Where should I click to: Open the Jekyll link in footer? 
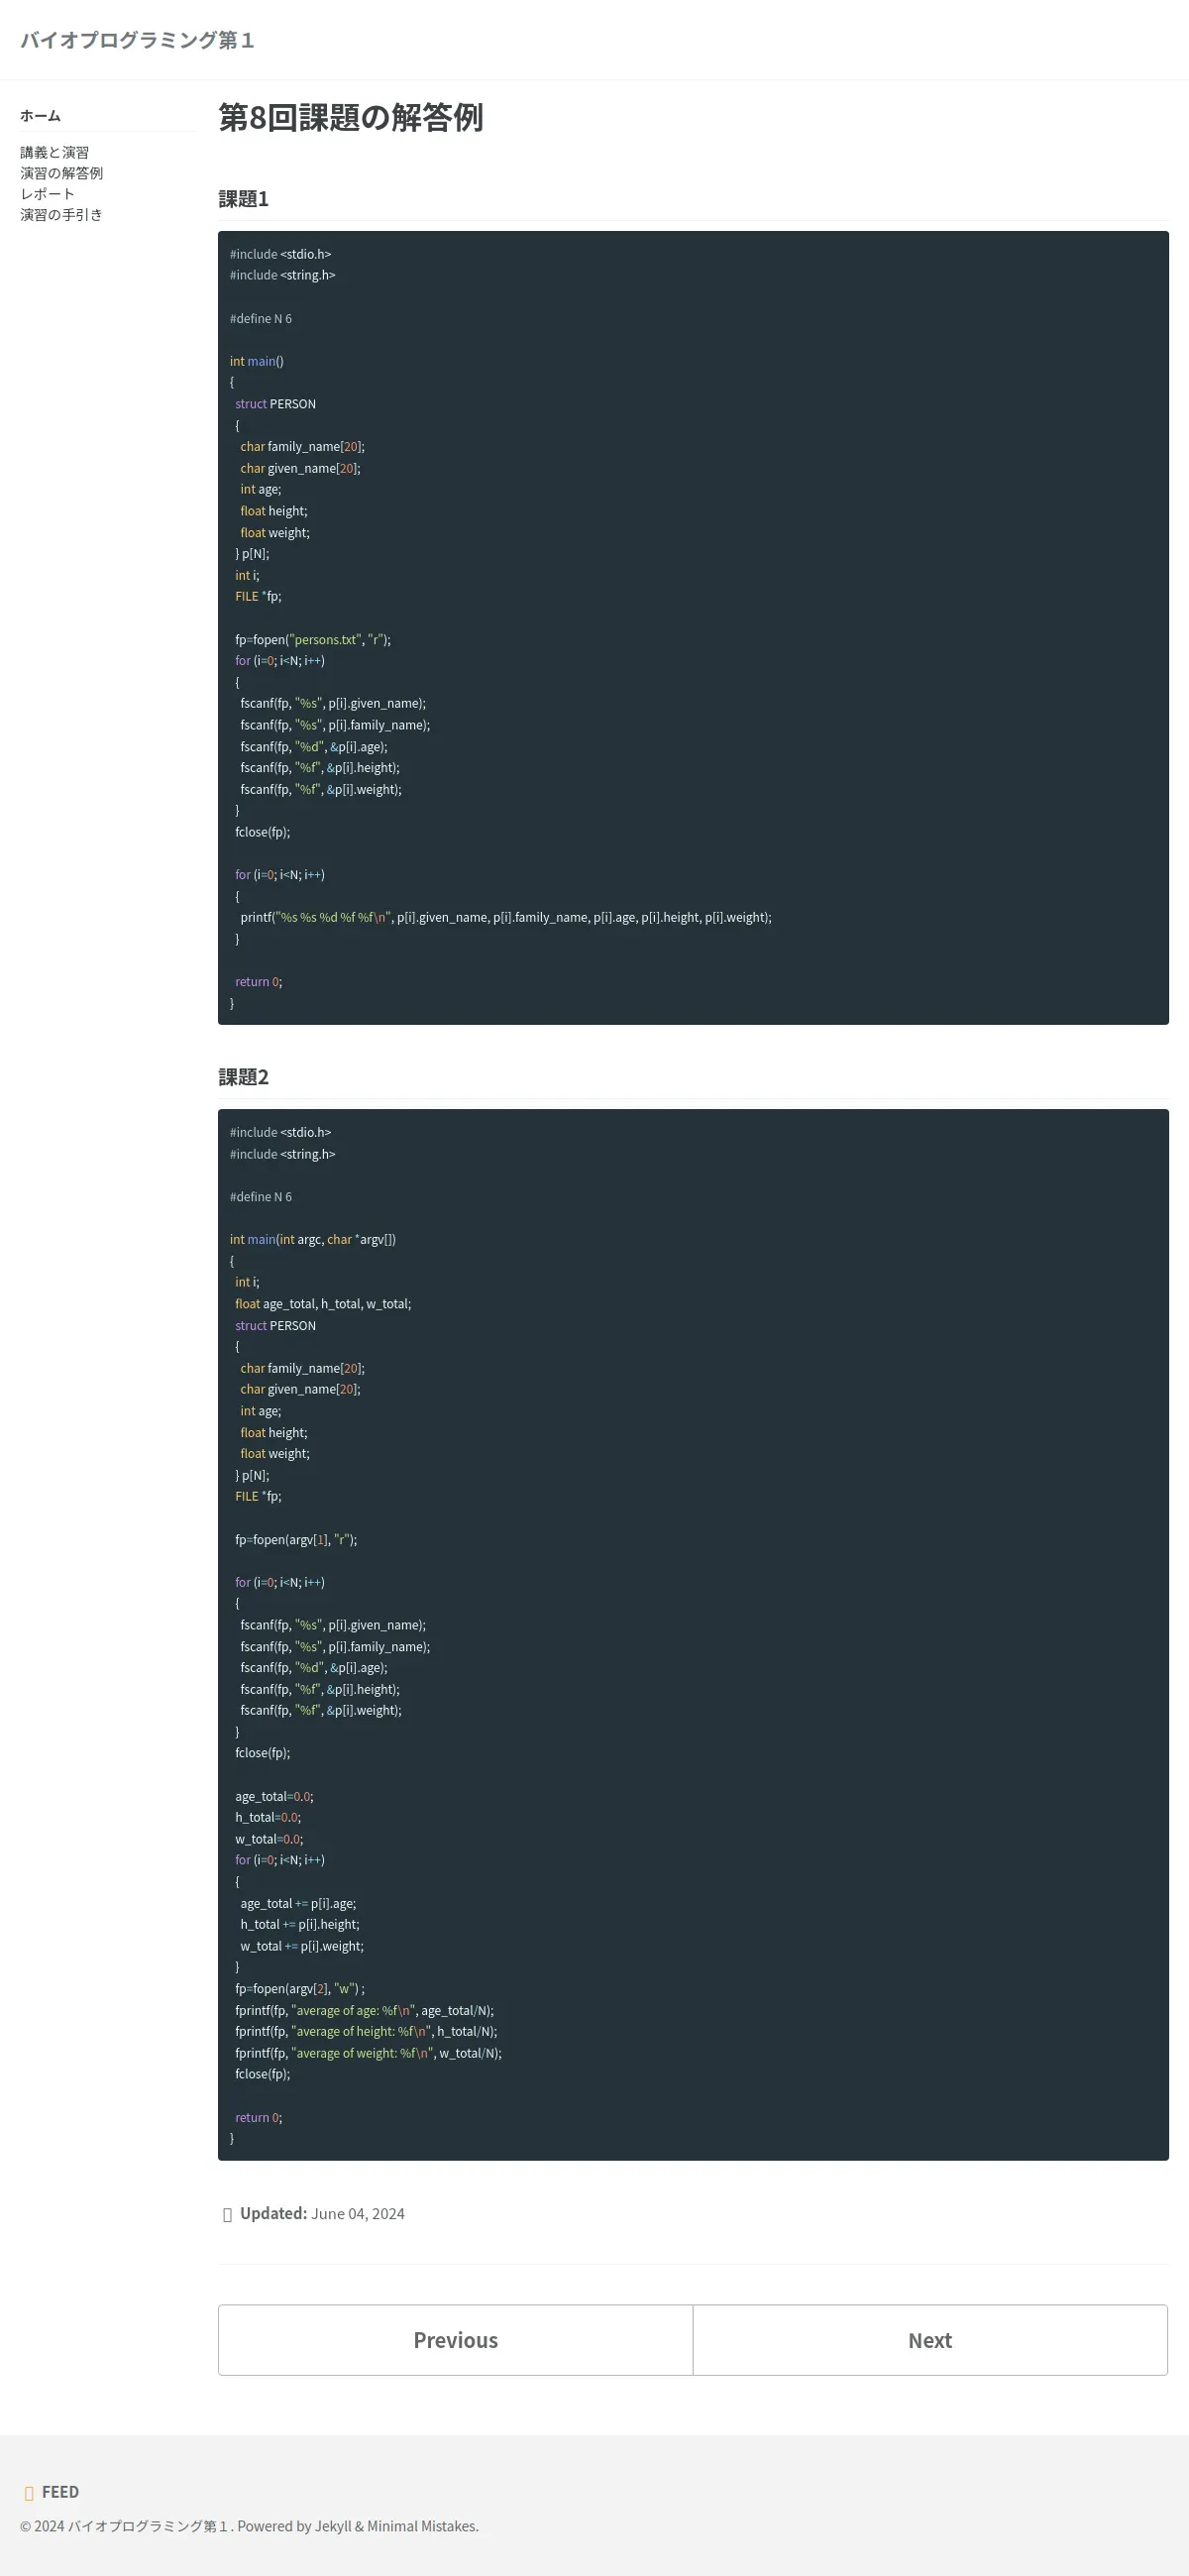(333, 2526)
